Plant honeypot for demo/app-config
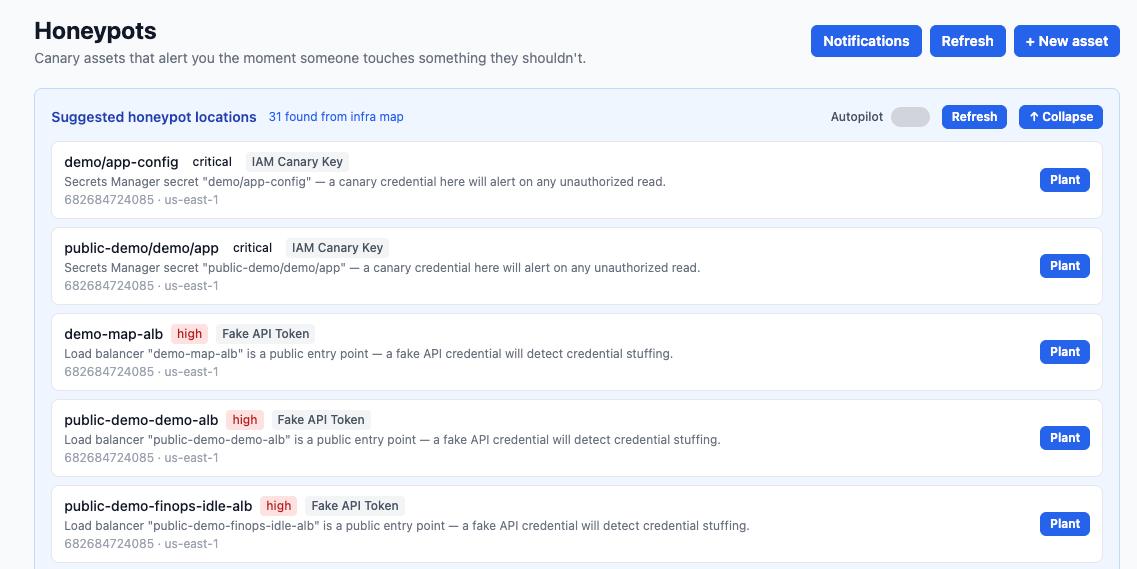Viewport: 1137px width, 569px height. (x=1064, y=180)
